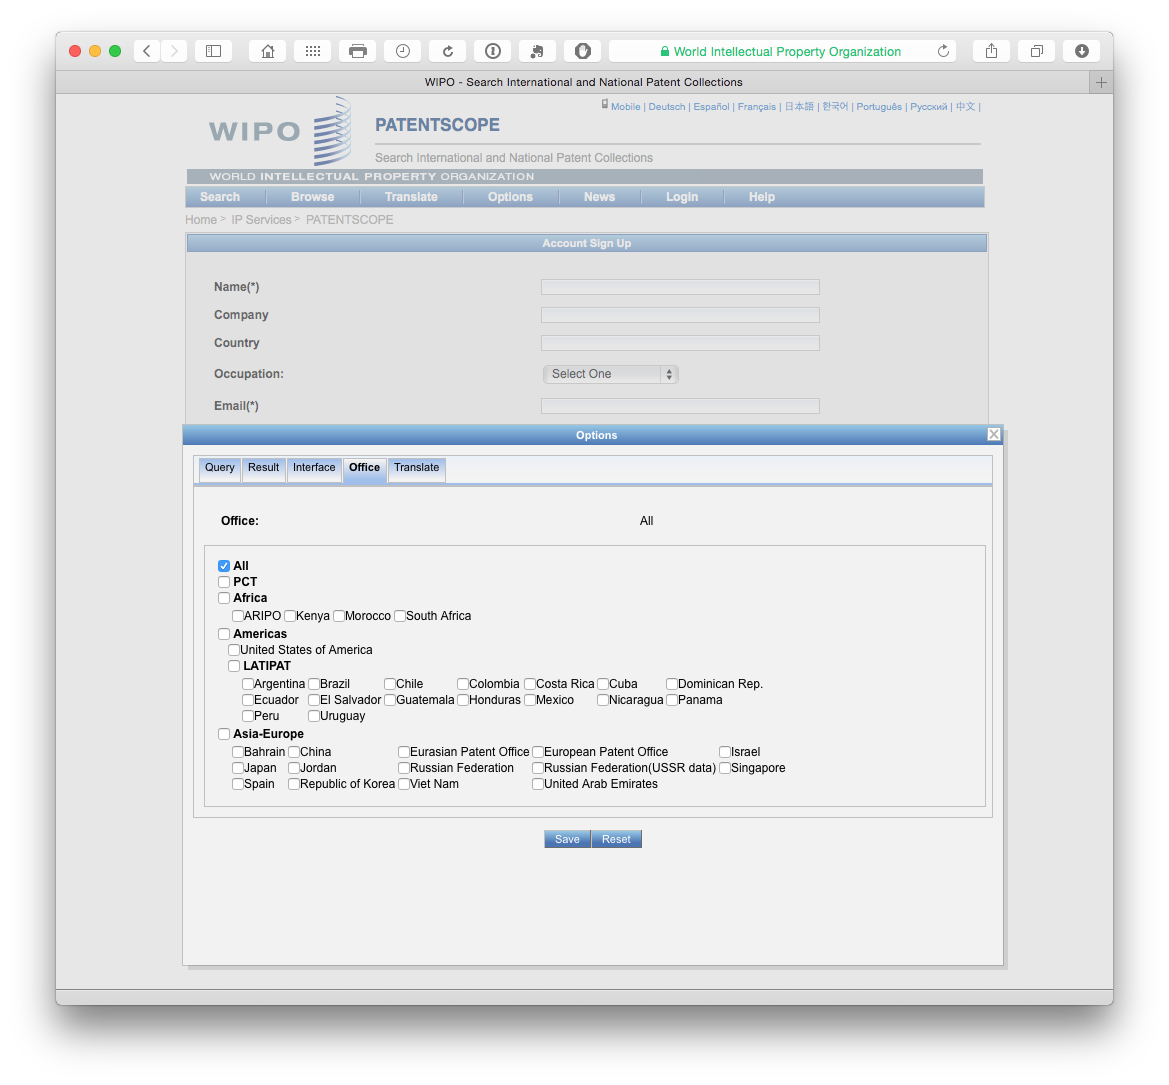Uncheck the All offices checkbox
Image resolution: width=1169 pixels, height=1085 pixels.
(x=224, y=566)
